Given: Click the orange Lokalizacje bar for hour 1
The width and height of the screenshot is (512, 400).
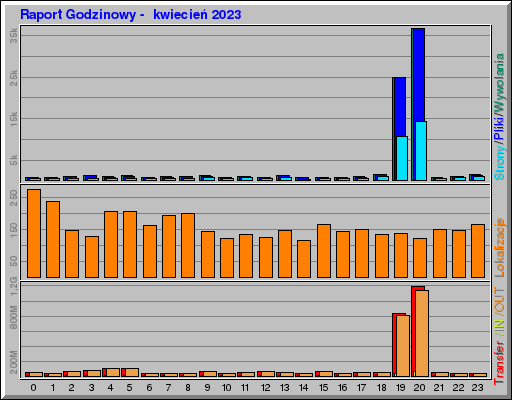Looking at the screenshot, I should click(53, 239).
